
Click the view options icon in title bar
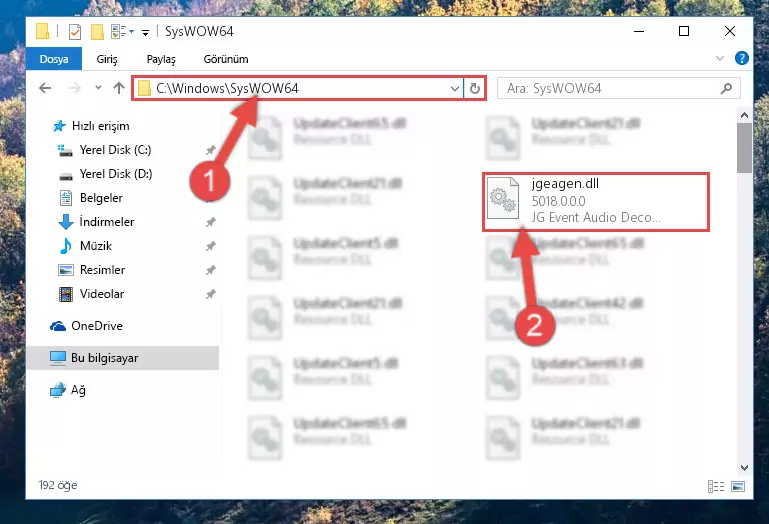122,32
